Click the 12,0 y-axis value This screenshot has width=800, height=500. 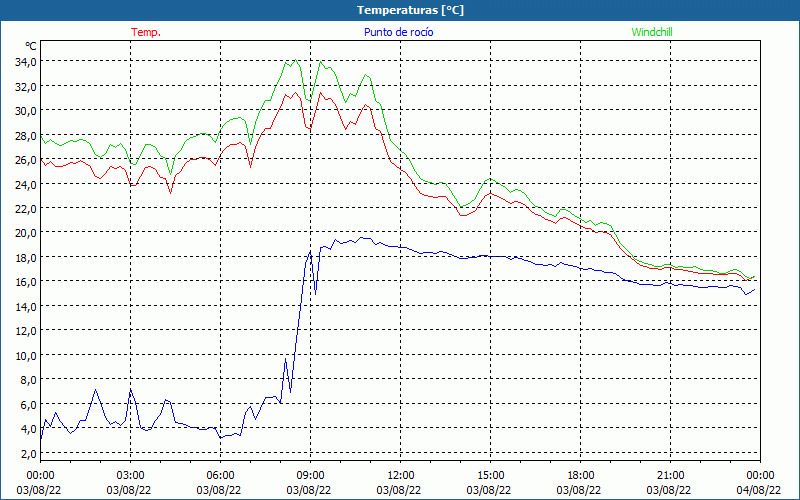click(26, 331)
